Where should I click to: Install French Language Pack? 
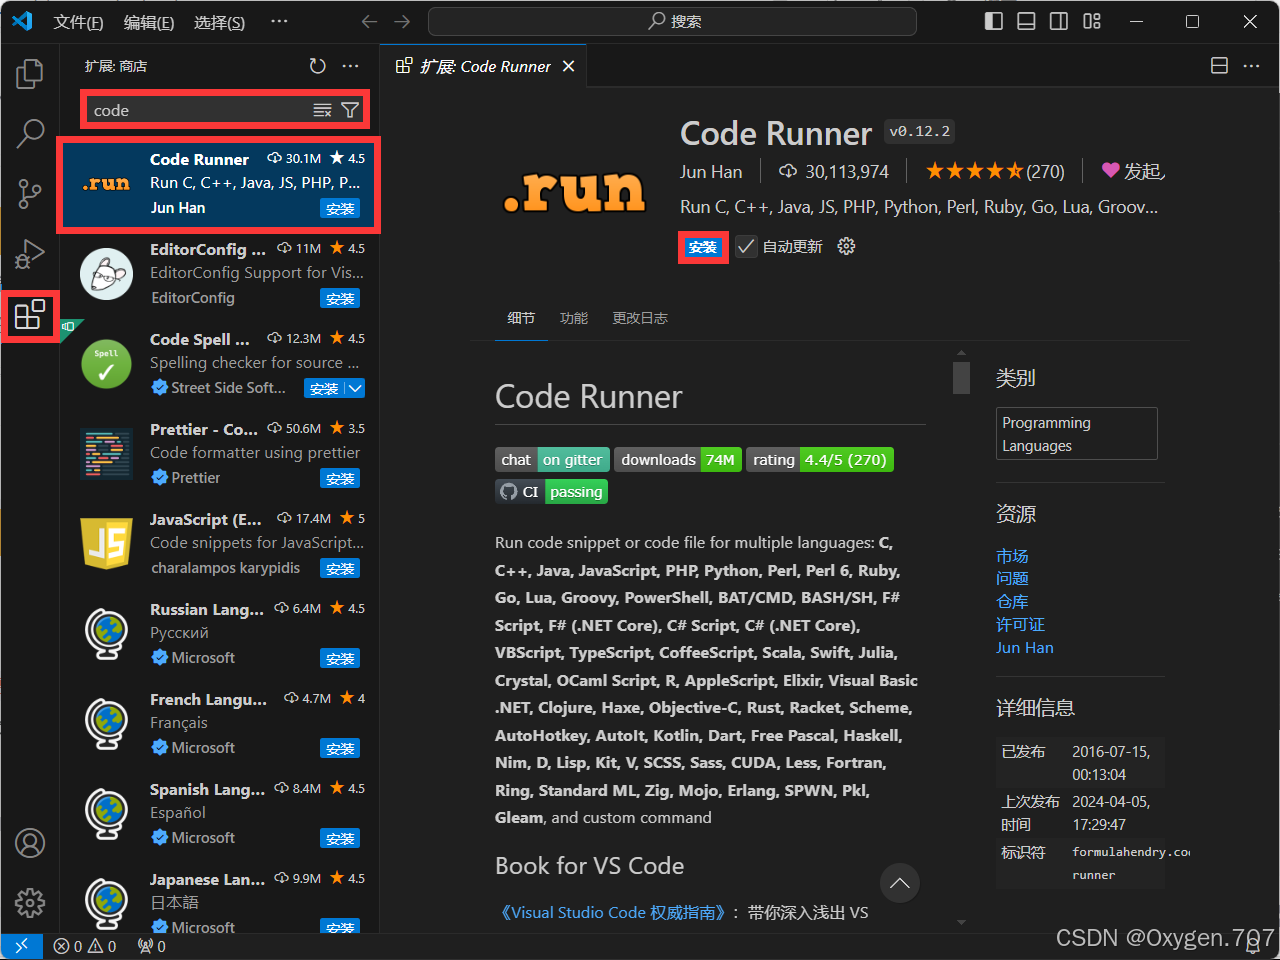340,748
